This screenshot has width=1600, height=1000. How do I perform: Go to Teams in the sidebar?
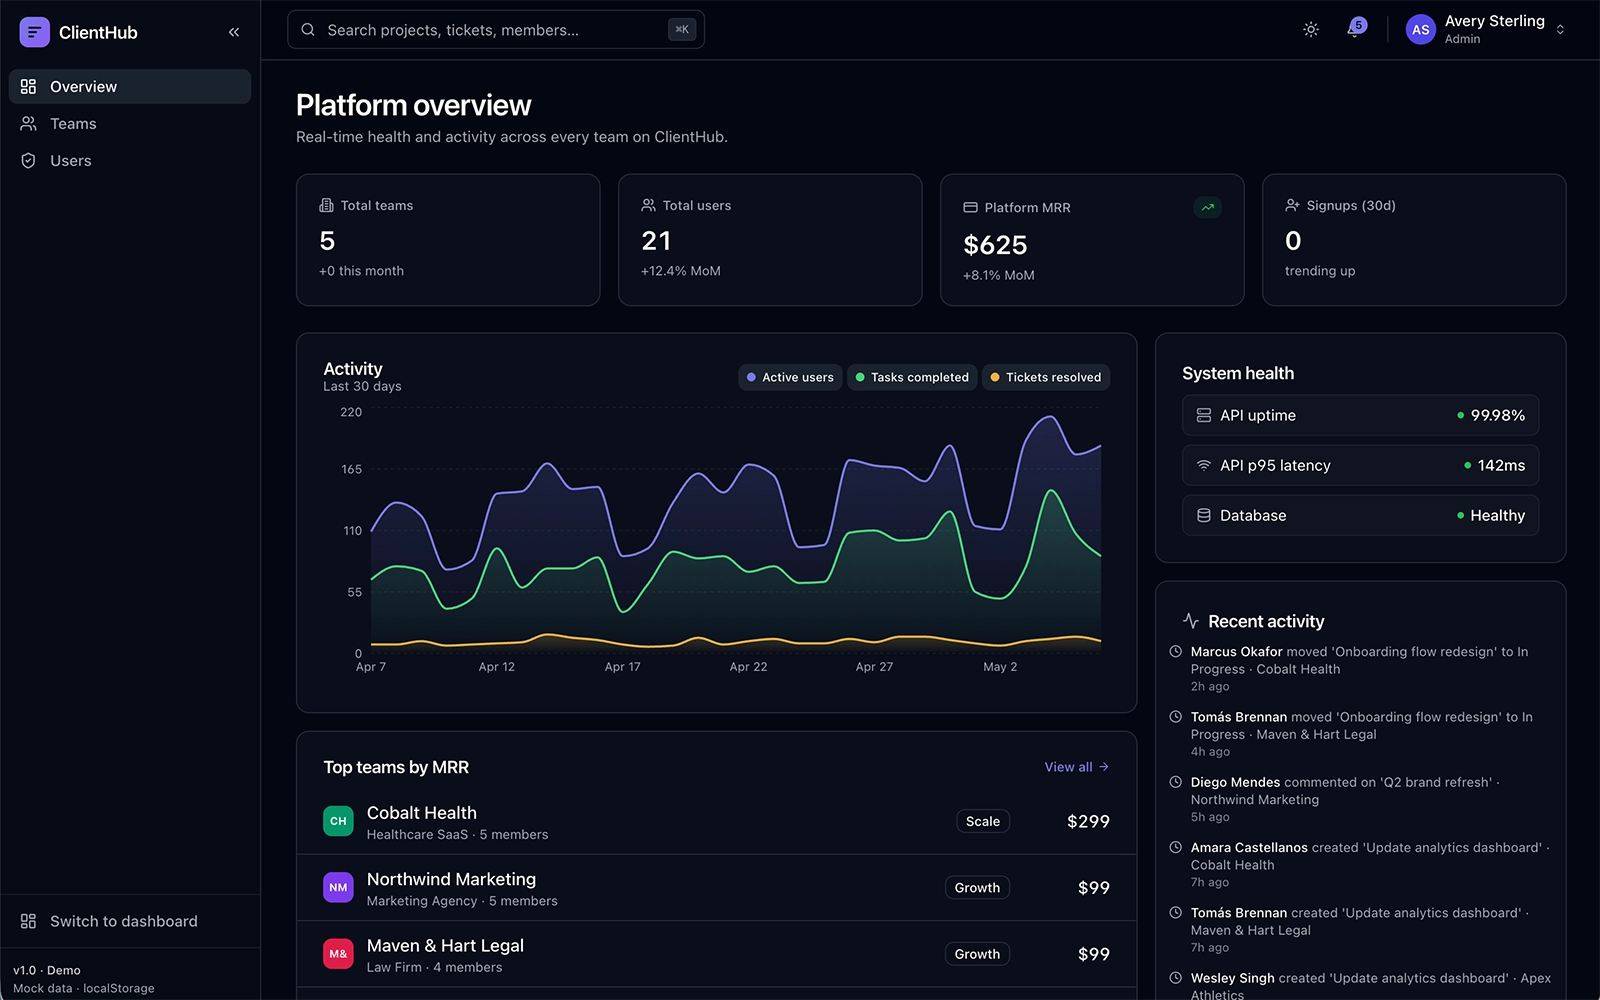[x=130, y=124]
